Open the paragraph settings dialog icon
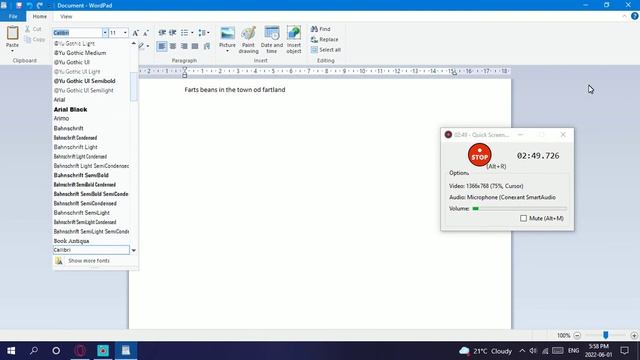 pyautogui.click(x=207, y=46)
